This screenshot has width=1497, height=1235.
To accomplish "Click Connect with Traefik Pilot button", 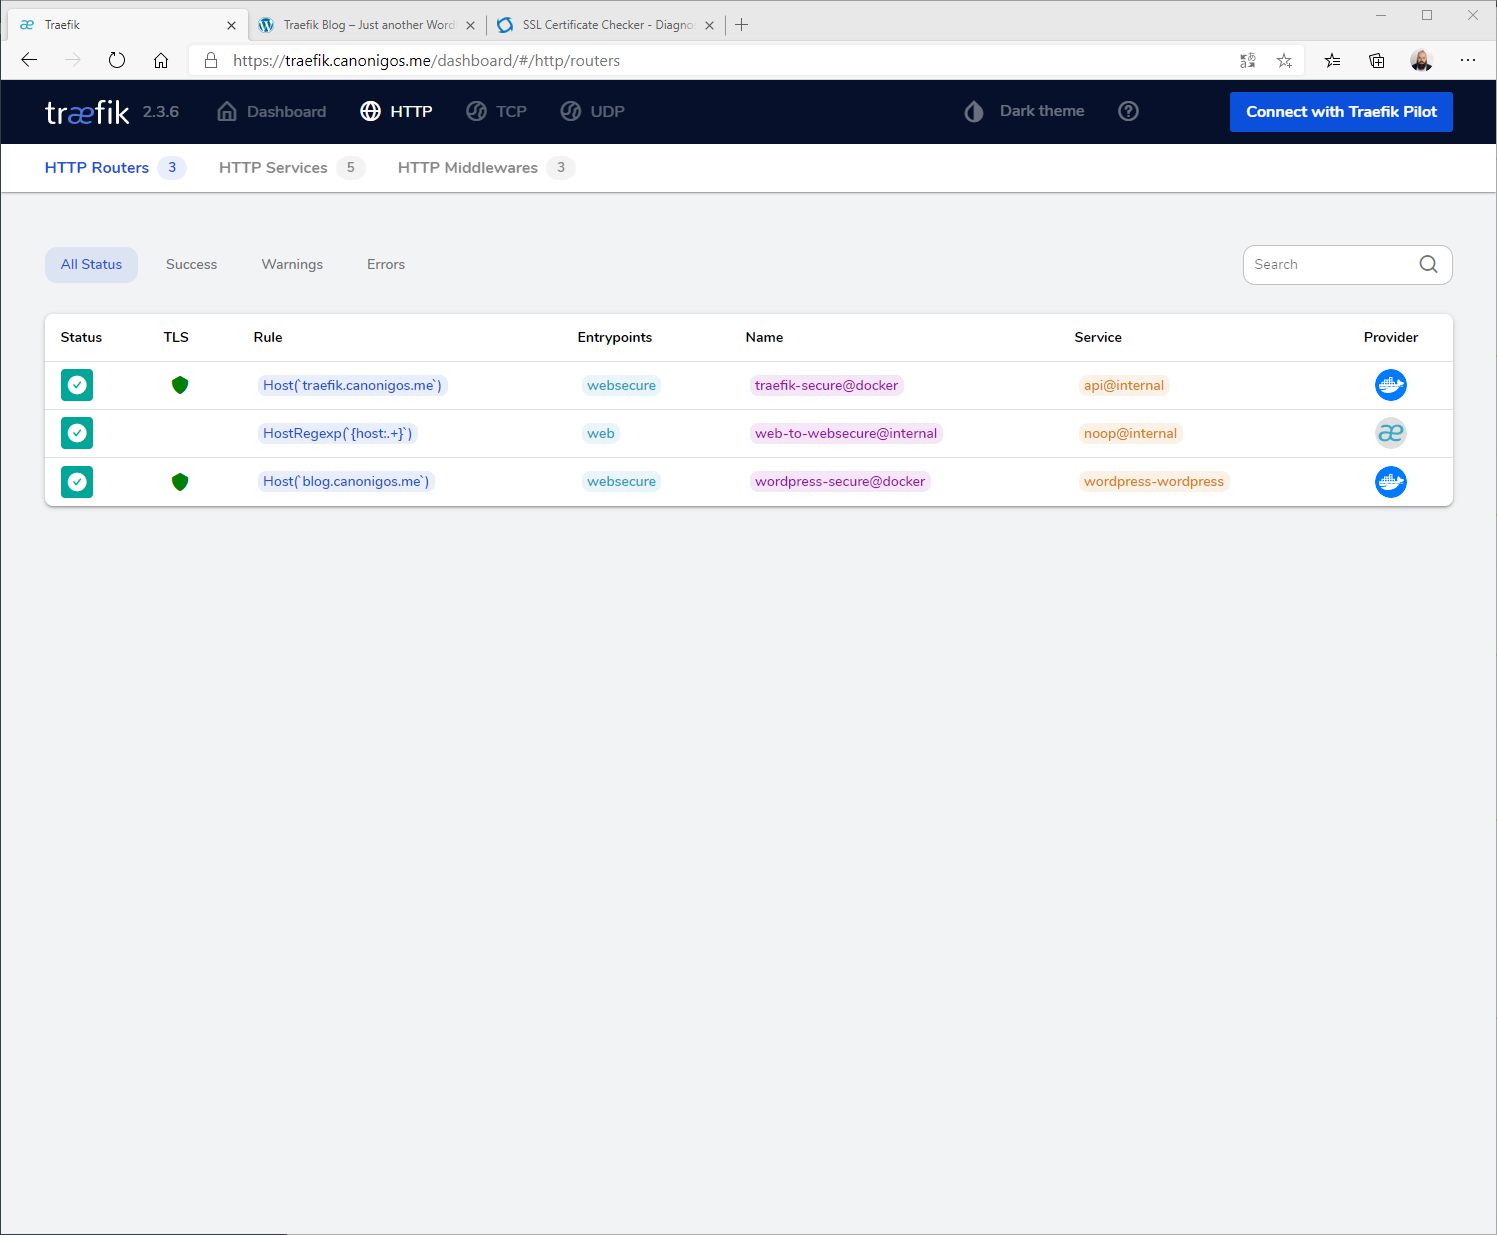I will point(1340,111).
